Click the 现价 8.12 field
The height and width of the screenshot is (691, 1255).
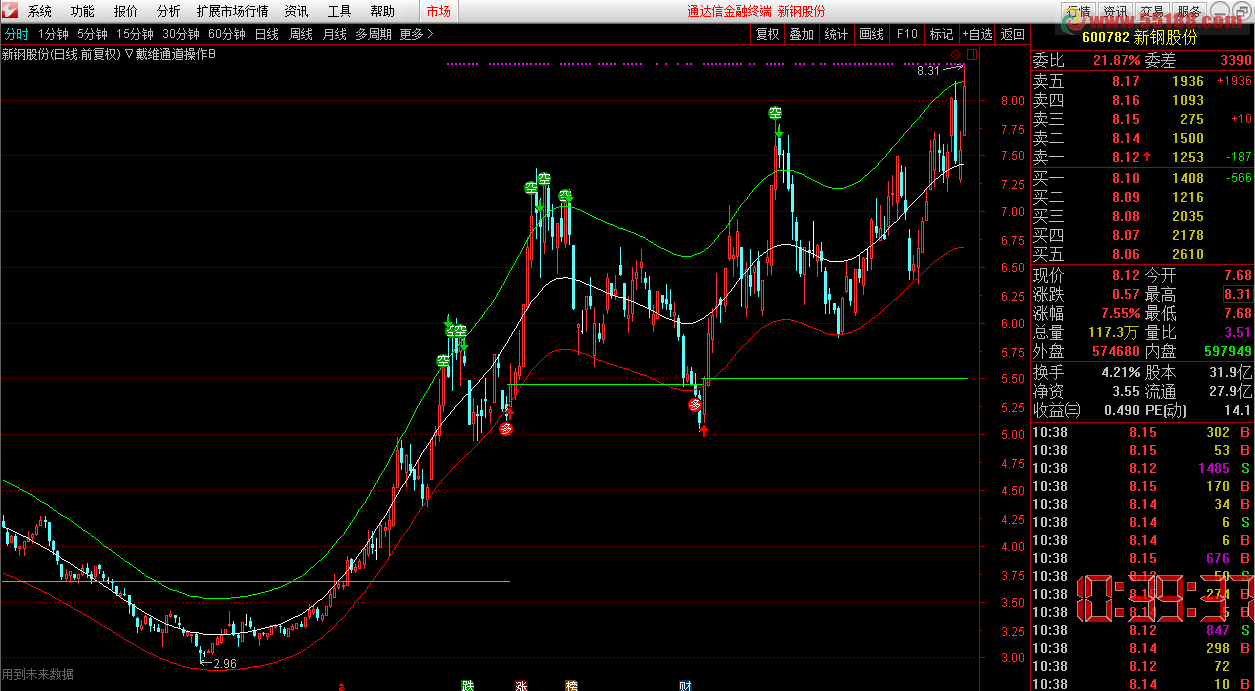(1086, 275)
